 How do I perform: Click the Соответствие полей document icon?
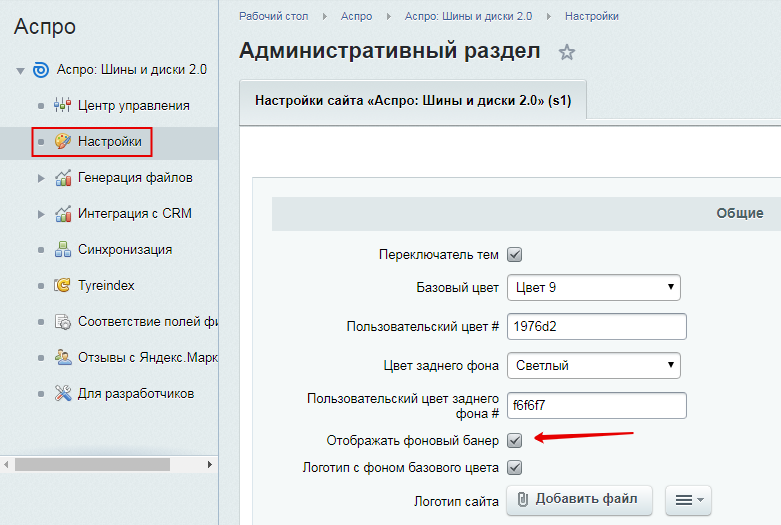pyautogui.click(x=63, y=322)
